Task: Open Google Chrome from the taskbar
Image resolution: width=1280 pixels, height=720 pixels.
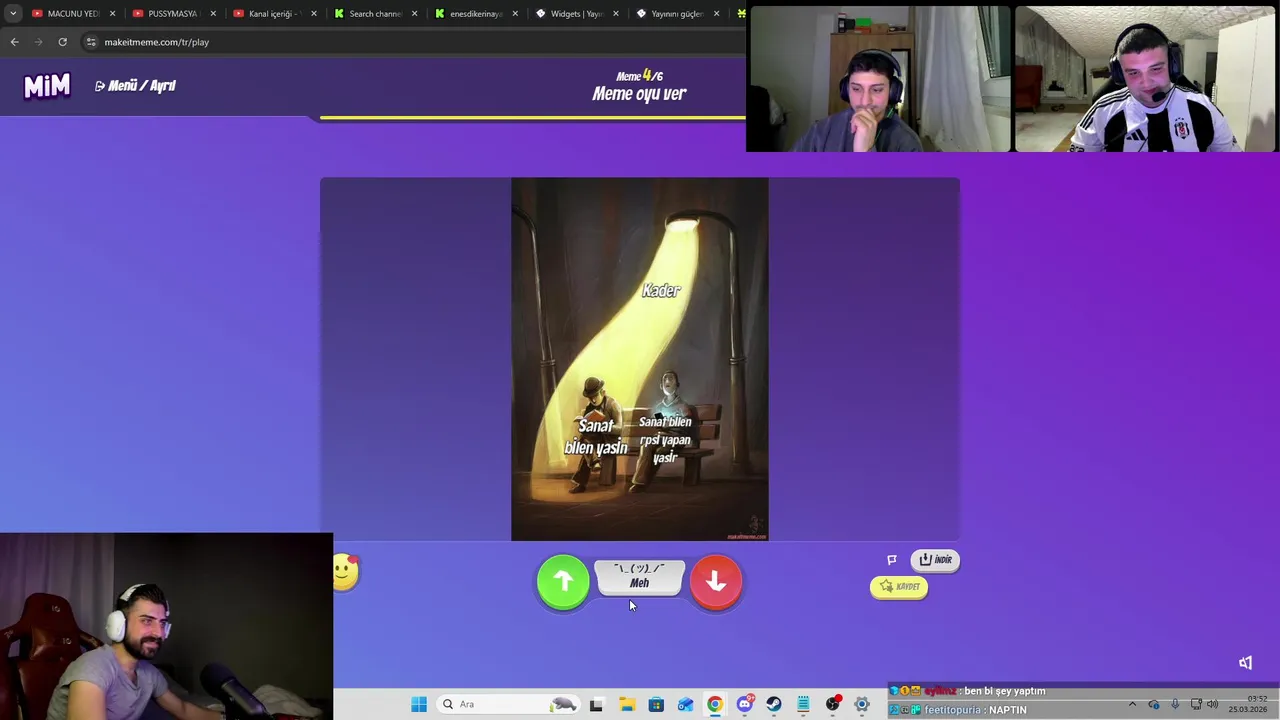Action: (715, 704)
